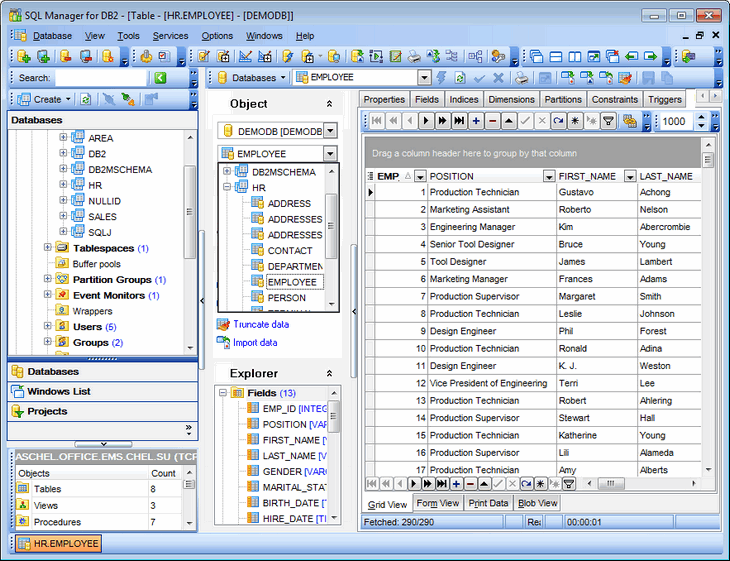Viewport: 730px width, 561px height.
Task: Click inside the Search input field
Action: (101, 78)
